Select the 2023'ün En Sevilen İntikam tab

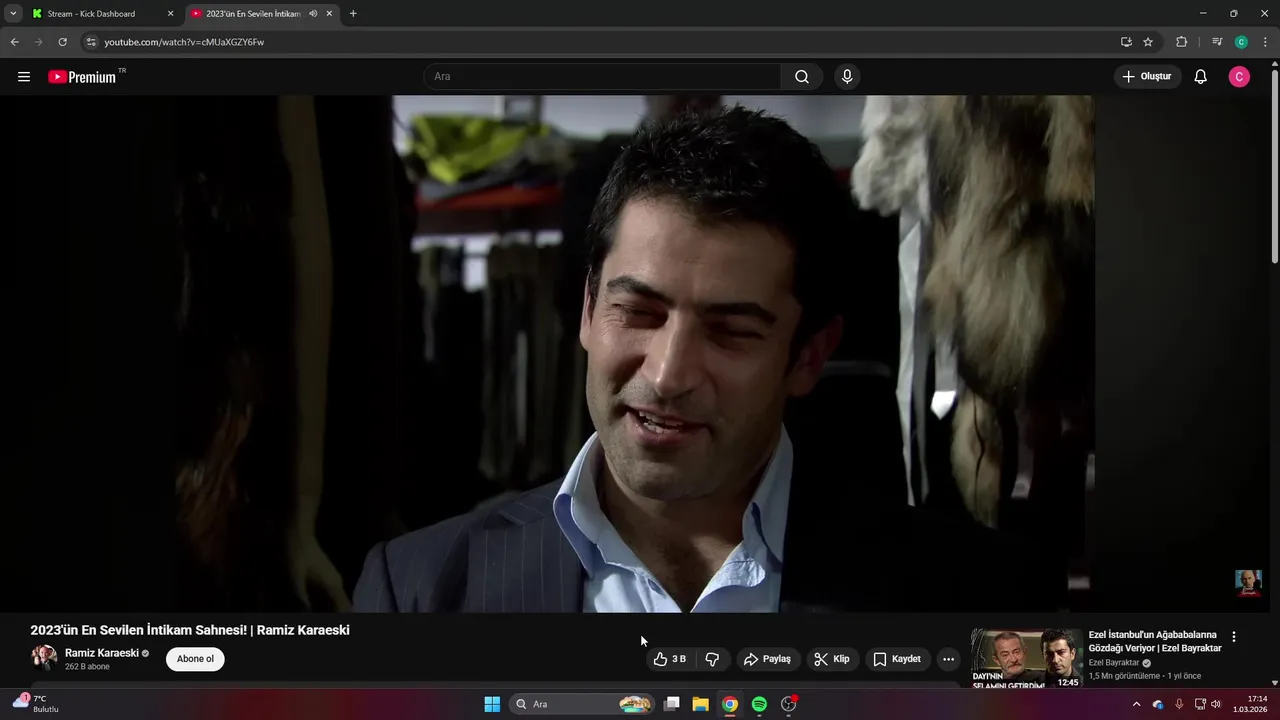(x=253, y=14)
